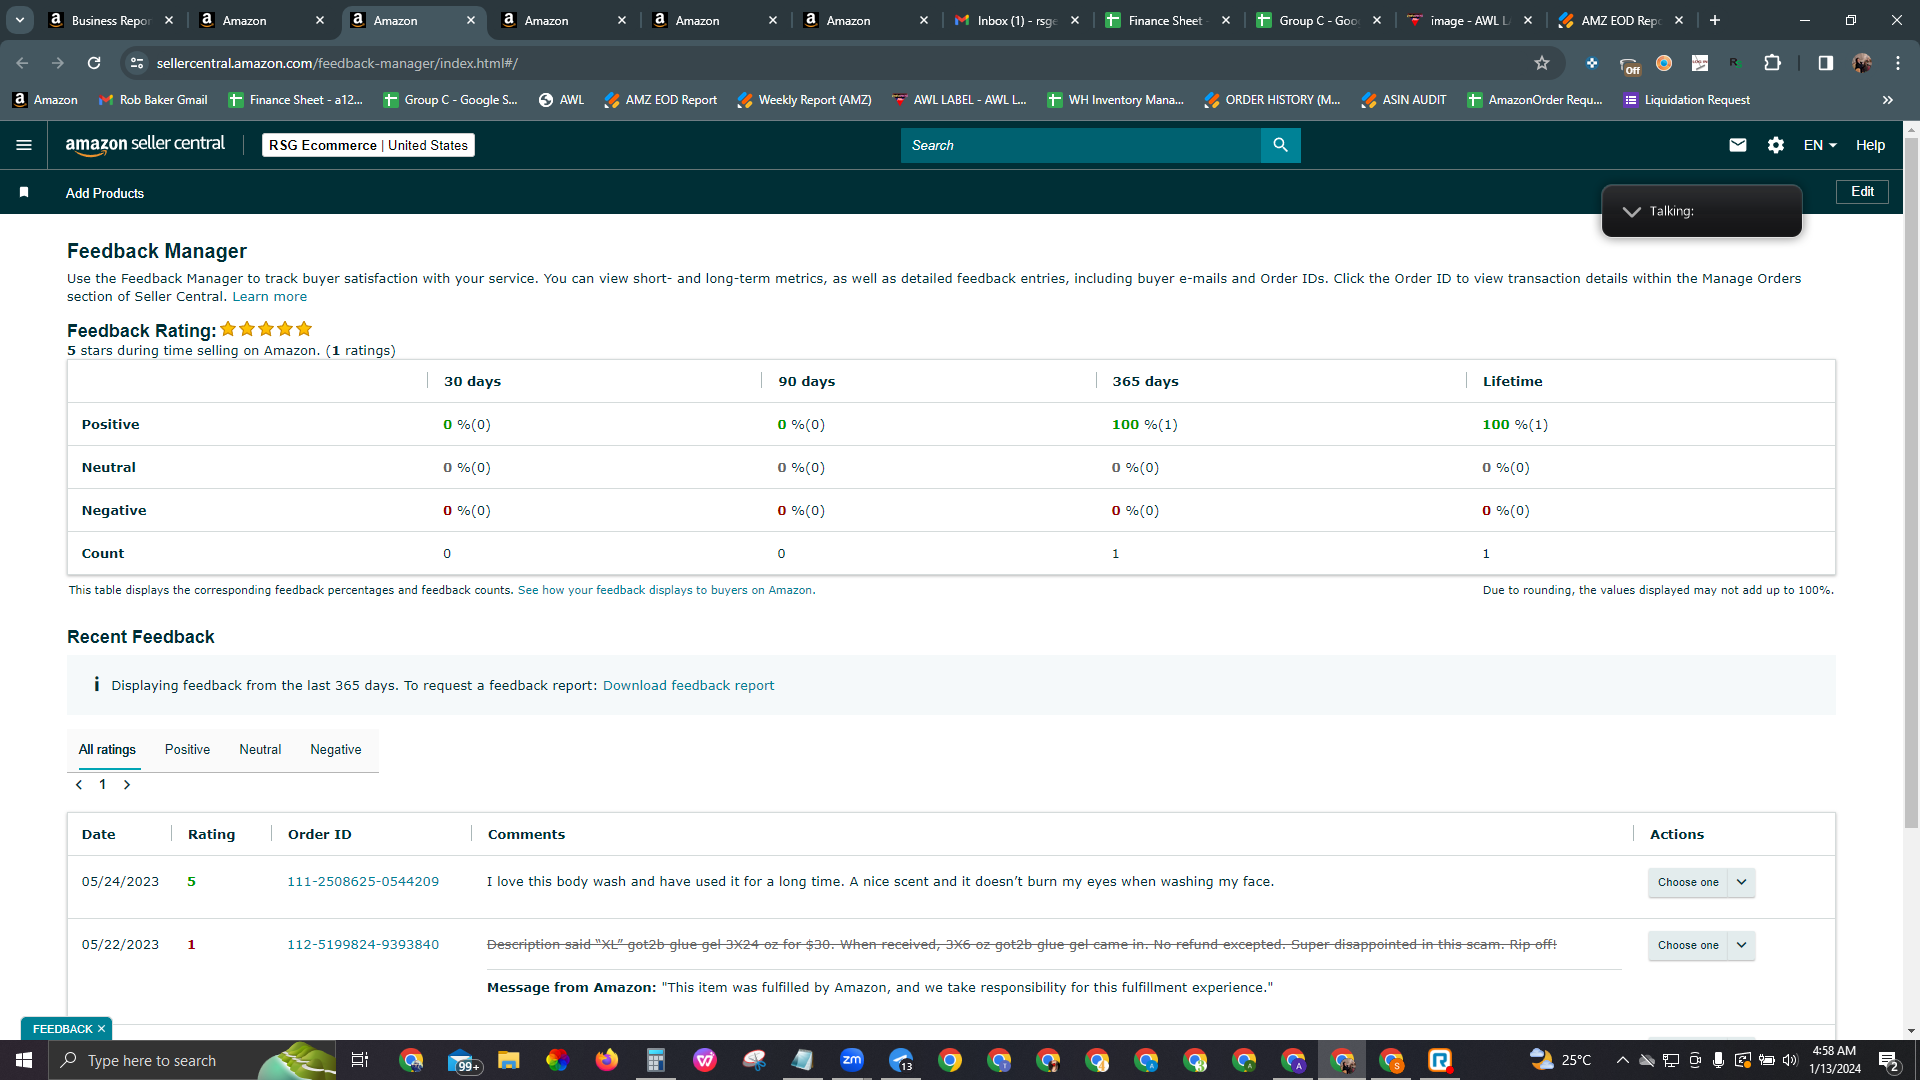Click Download feedback report link
1920x1080 pixels.
[688, 686]
